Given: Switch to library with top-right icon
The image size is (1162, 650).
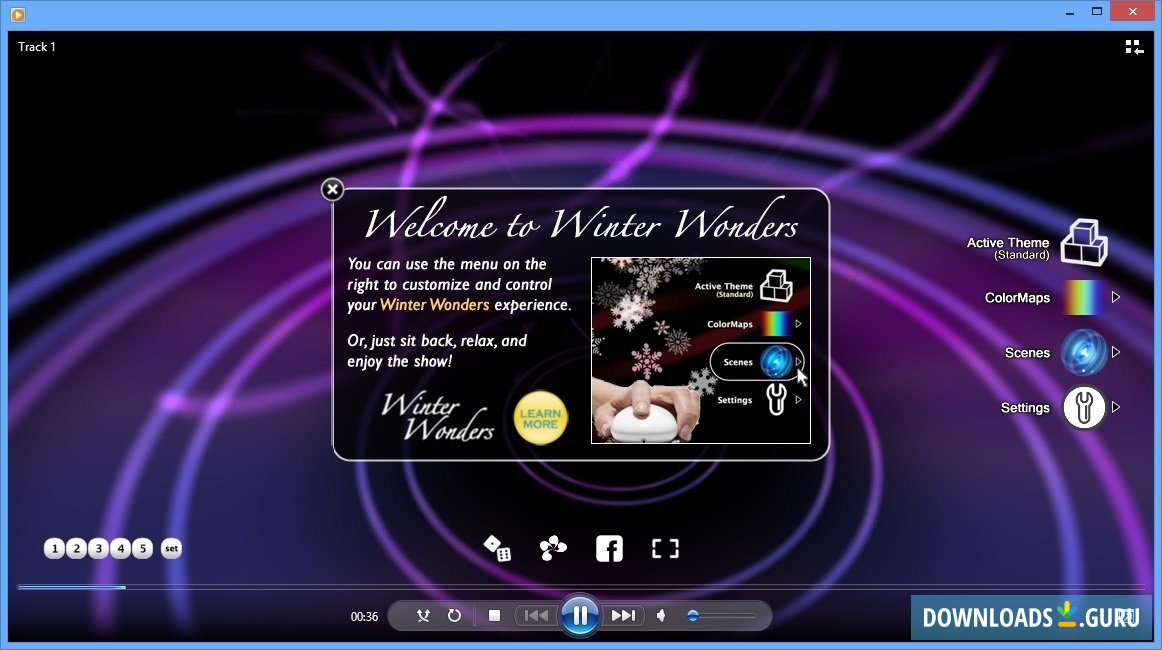Looking at the screenshot, I should click(1134, 47).
